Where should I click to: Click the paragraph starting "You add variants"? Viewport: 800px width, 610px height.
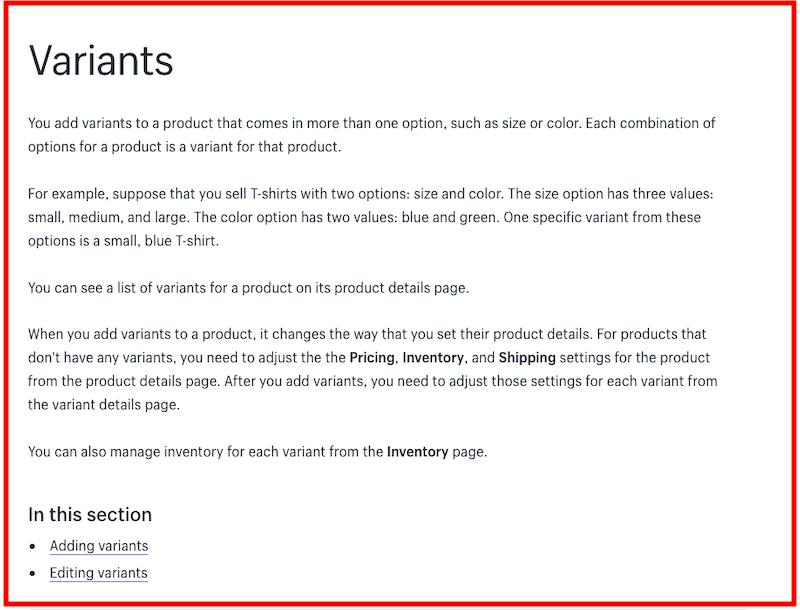(372, 135)
